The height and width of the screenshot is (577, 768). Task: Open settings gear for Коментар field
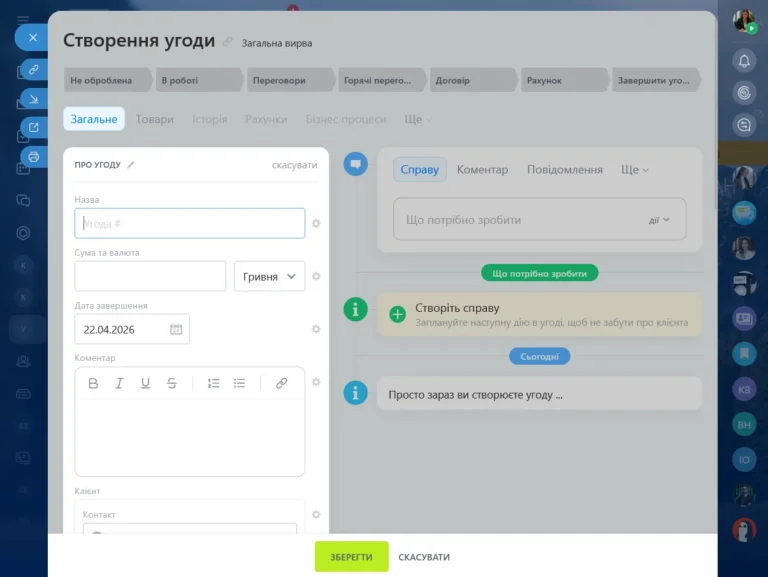tap(316, 382)
